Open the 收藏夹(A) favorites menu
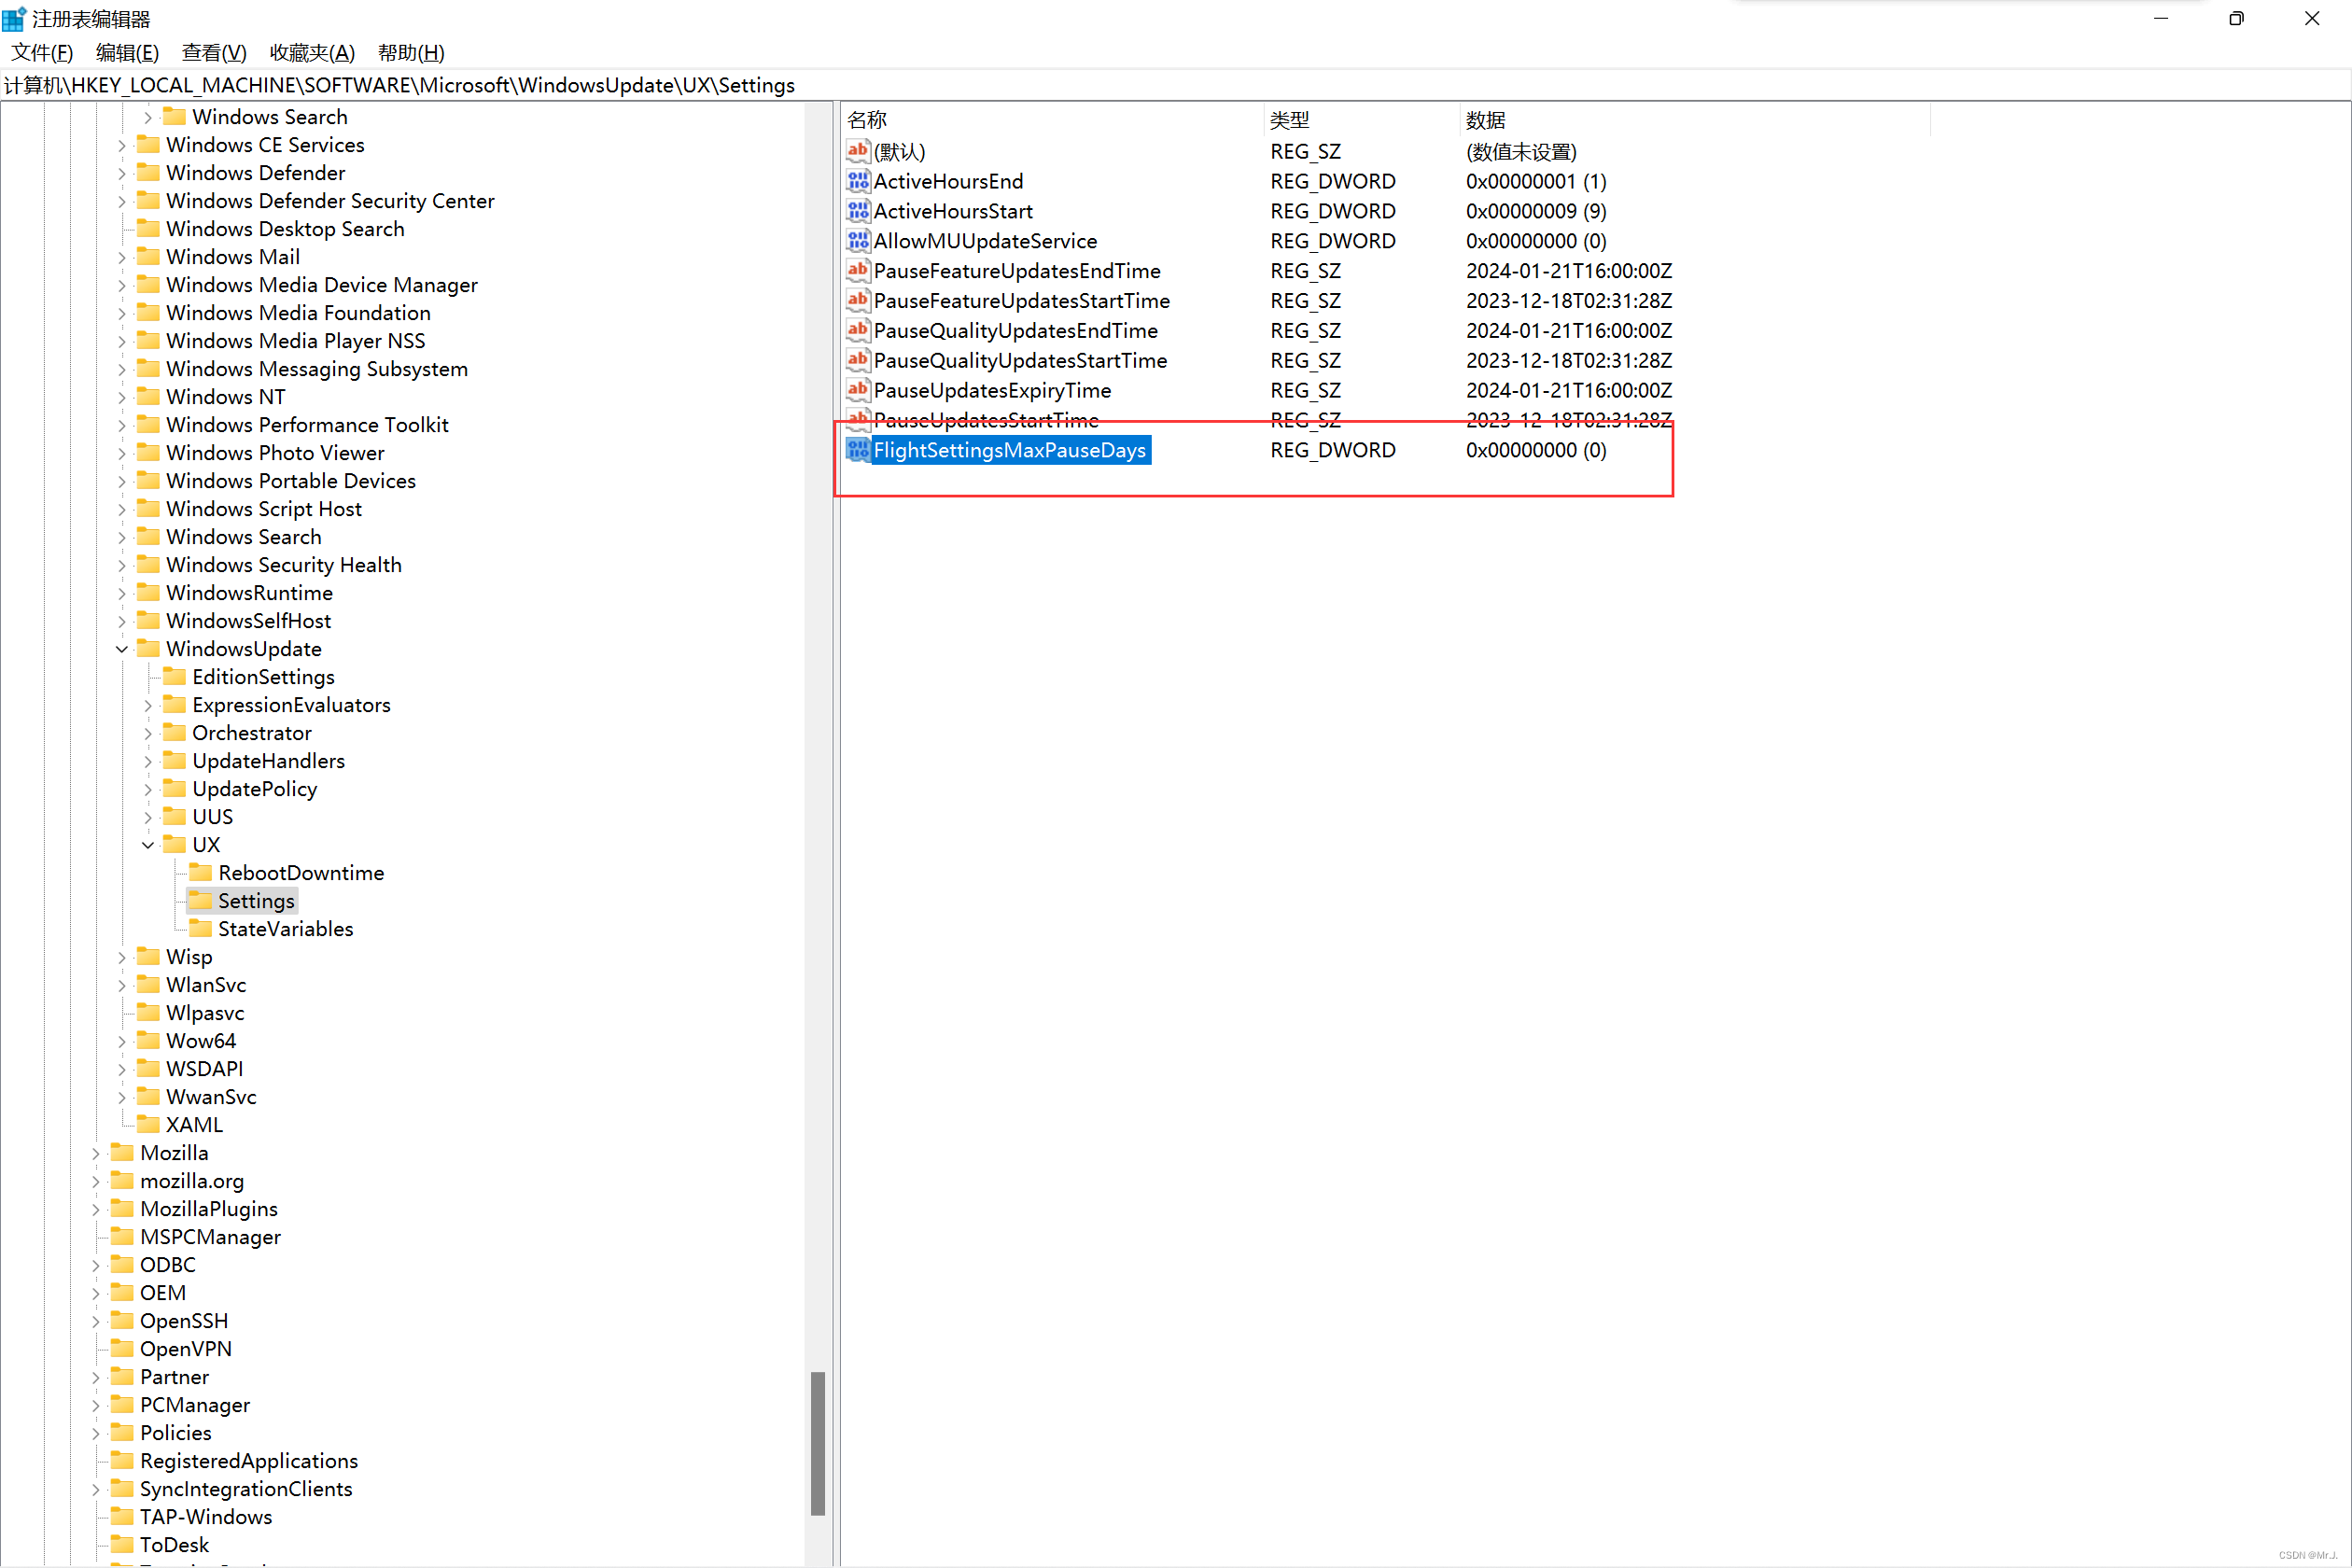Image resolution: width=2352 pixels, height=1568 pixels. (312, 53)
